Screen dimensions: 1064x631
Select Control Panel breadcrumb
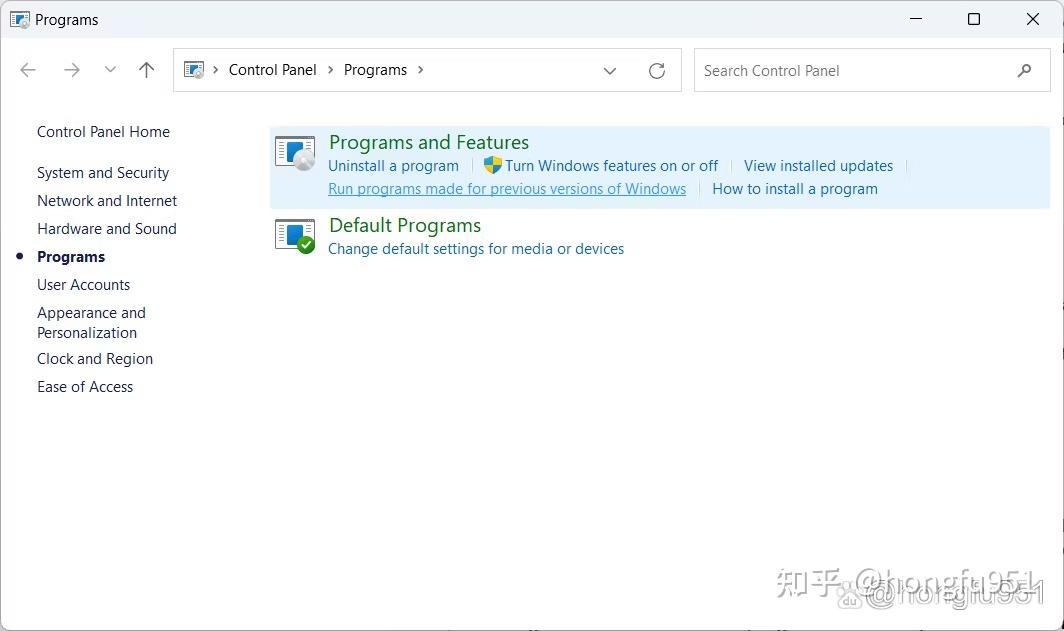(272, 70)
